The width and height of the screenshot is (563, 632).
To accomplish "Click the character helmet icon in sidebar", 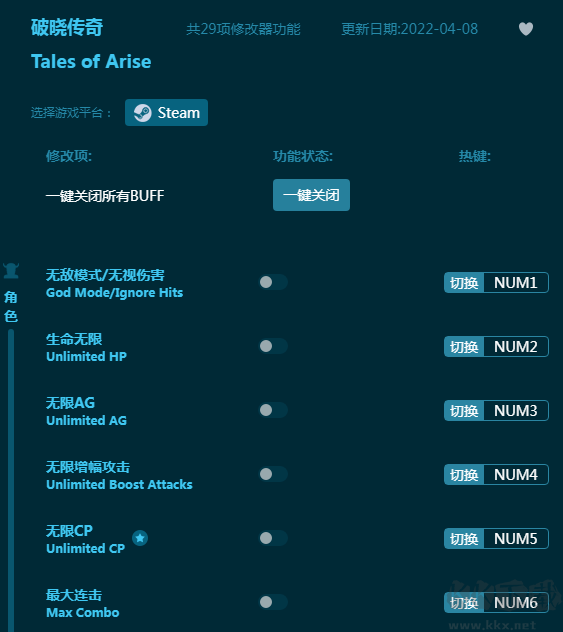I will (11, 271).
